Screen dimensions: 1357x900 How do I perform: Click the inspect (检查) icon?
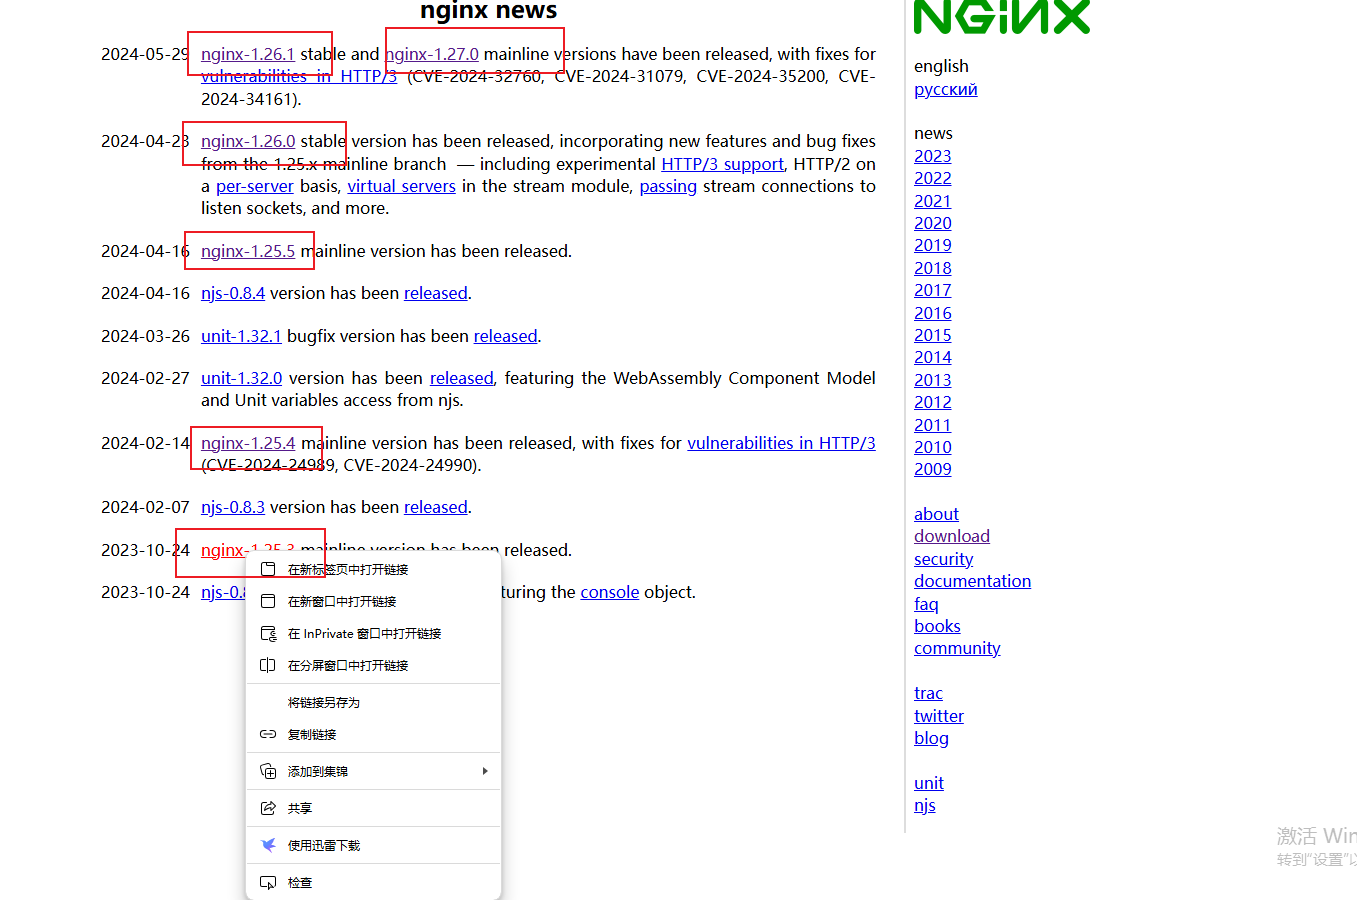[267, 881]
